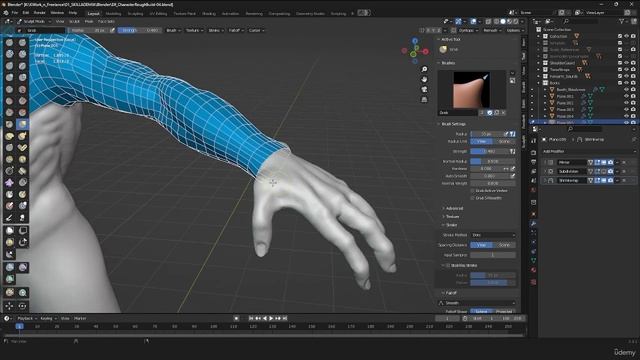The image size is (640, 360).
Task: Switch to the Sculpting workspace tab
Action: [135, 13]
